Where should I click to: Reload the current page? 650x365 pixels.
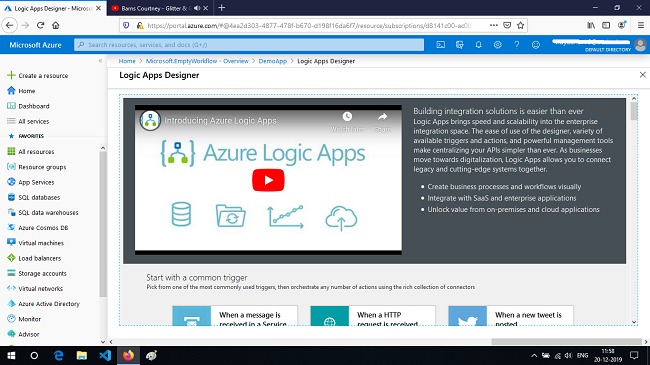(x=40, y=25)
